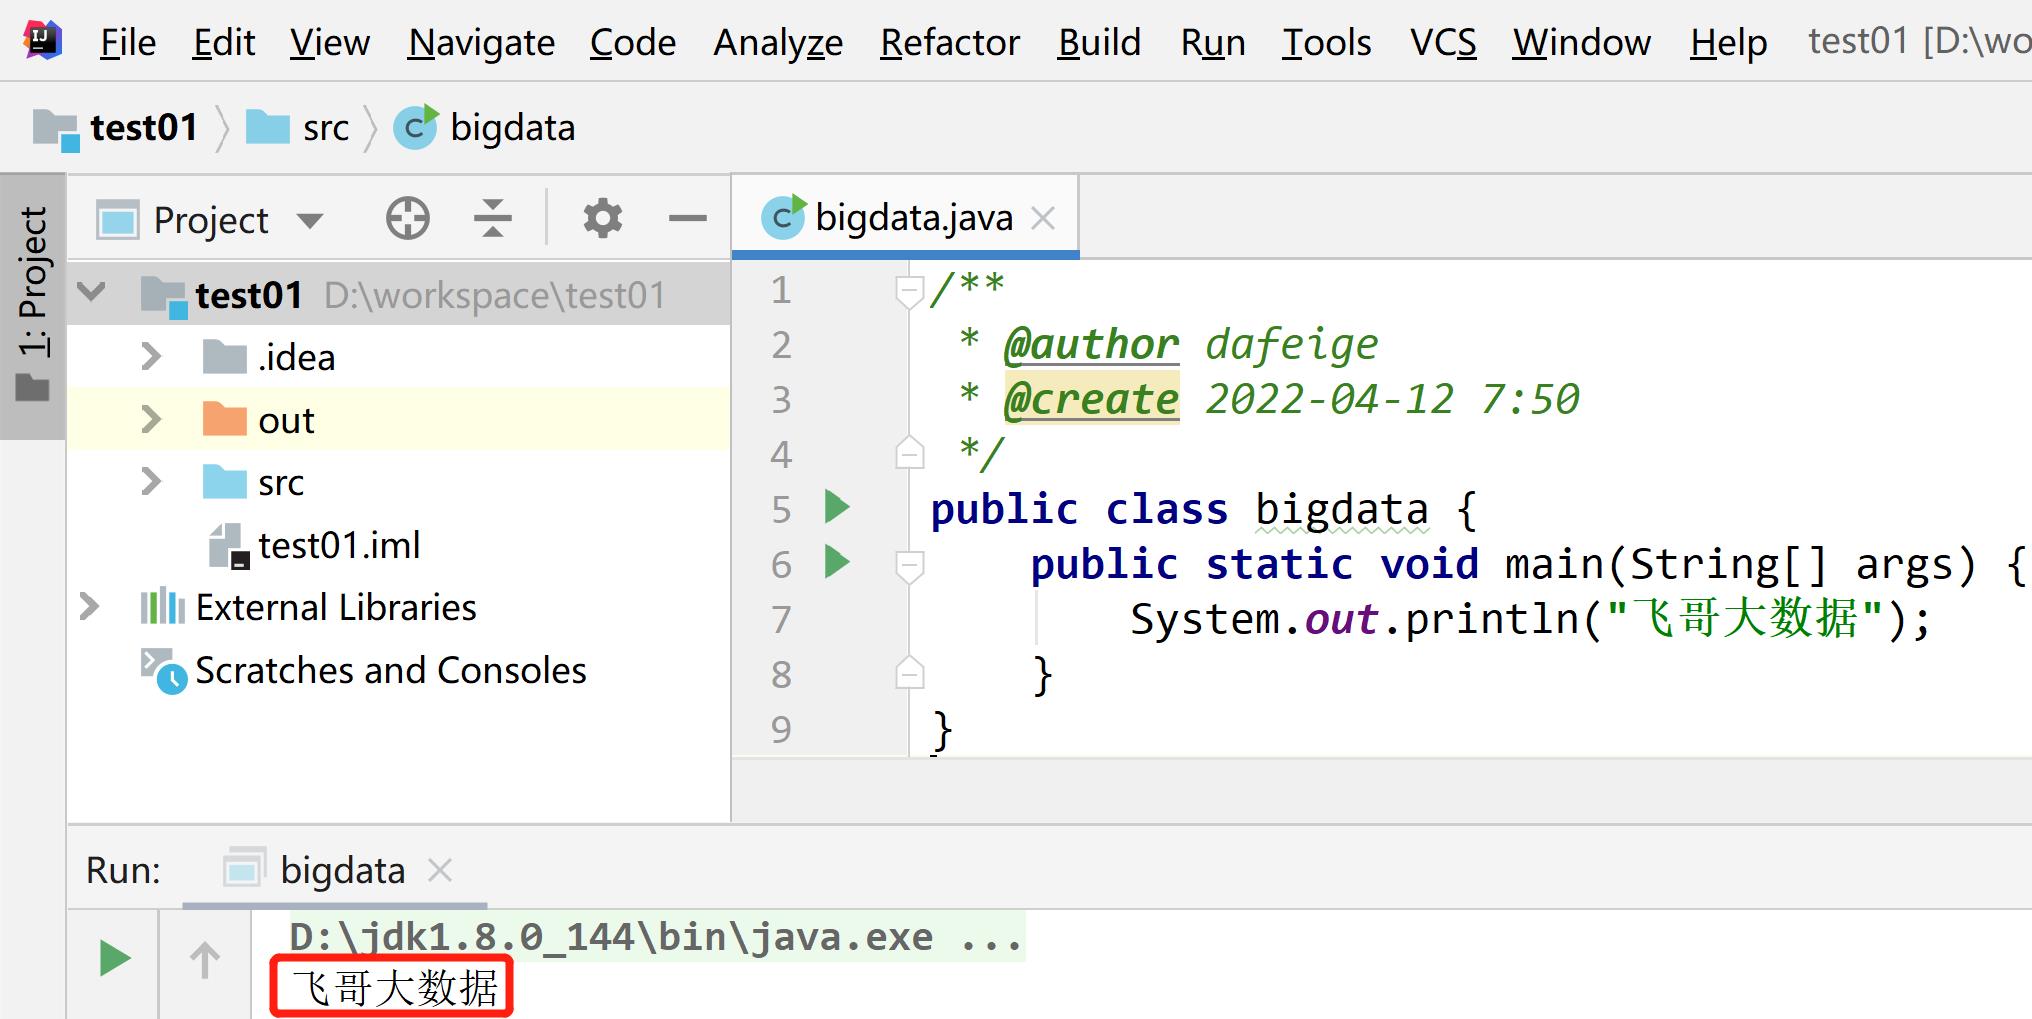Open the File menu

click(x=128, y=42)
